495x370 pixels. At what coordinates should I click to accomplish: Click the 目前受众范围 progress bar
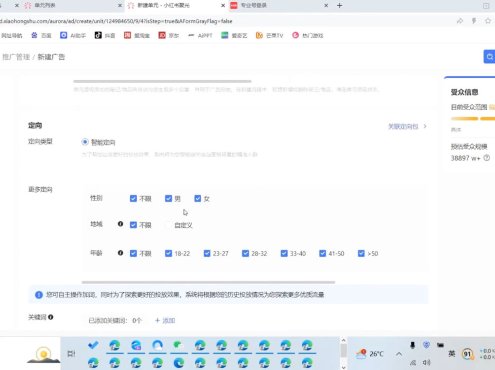(473, 118)
